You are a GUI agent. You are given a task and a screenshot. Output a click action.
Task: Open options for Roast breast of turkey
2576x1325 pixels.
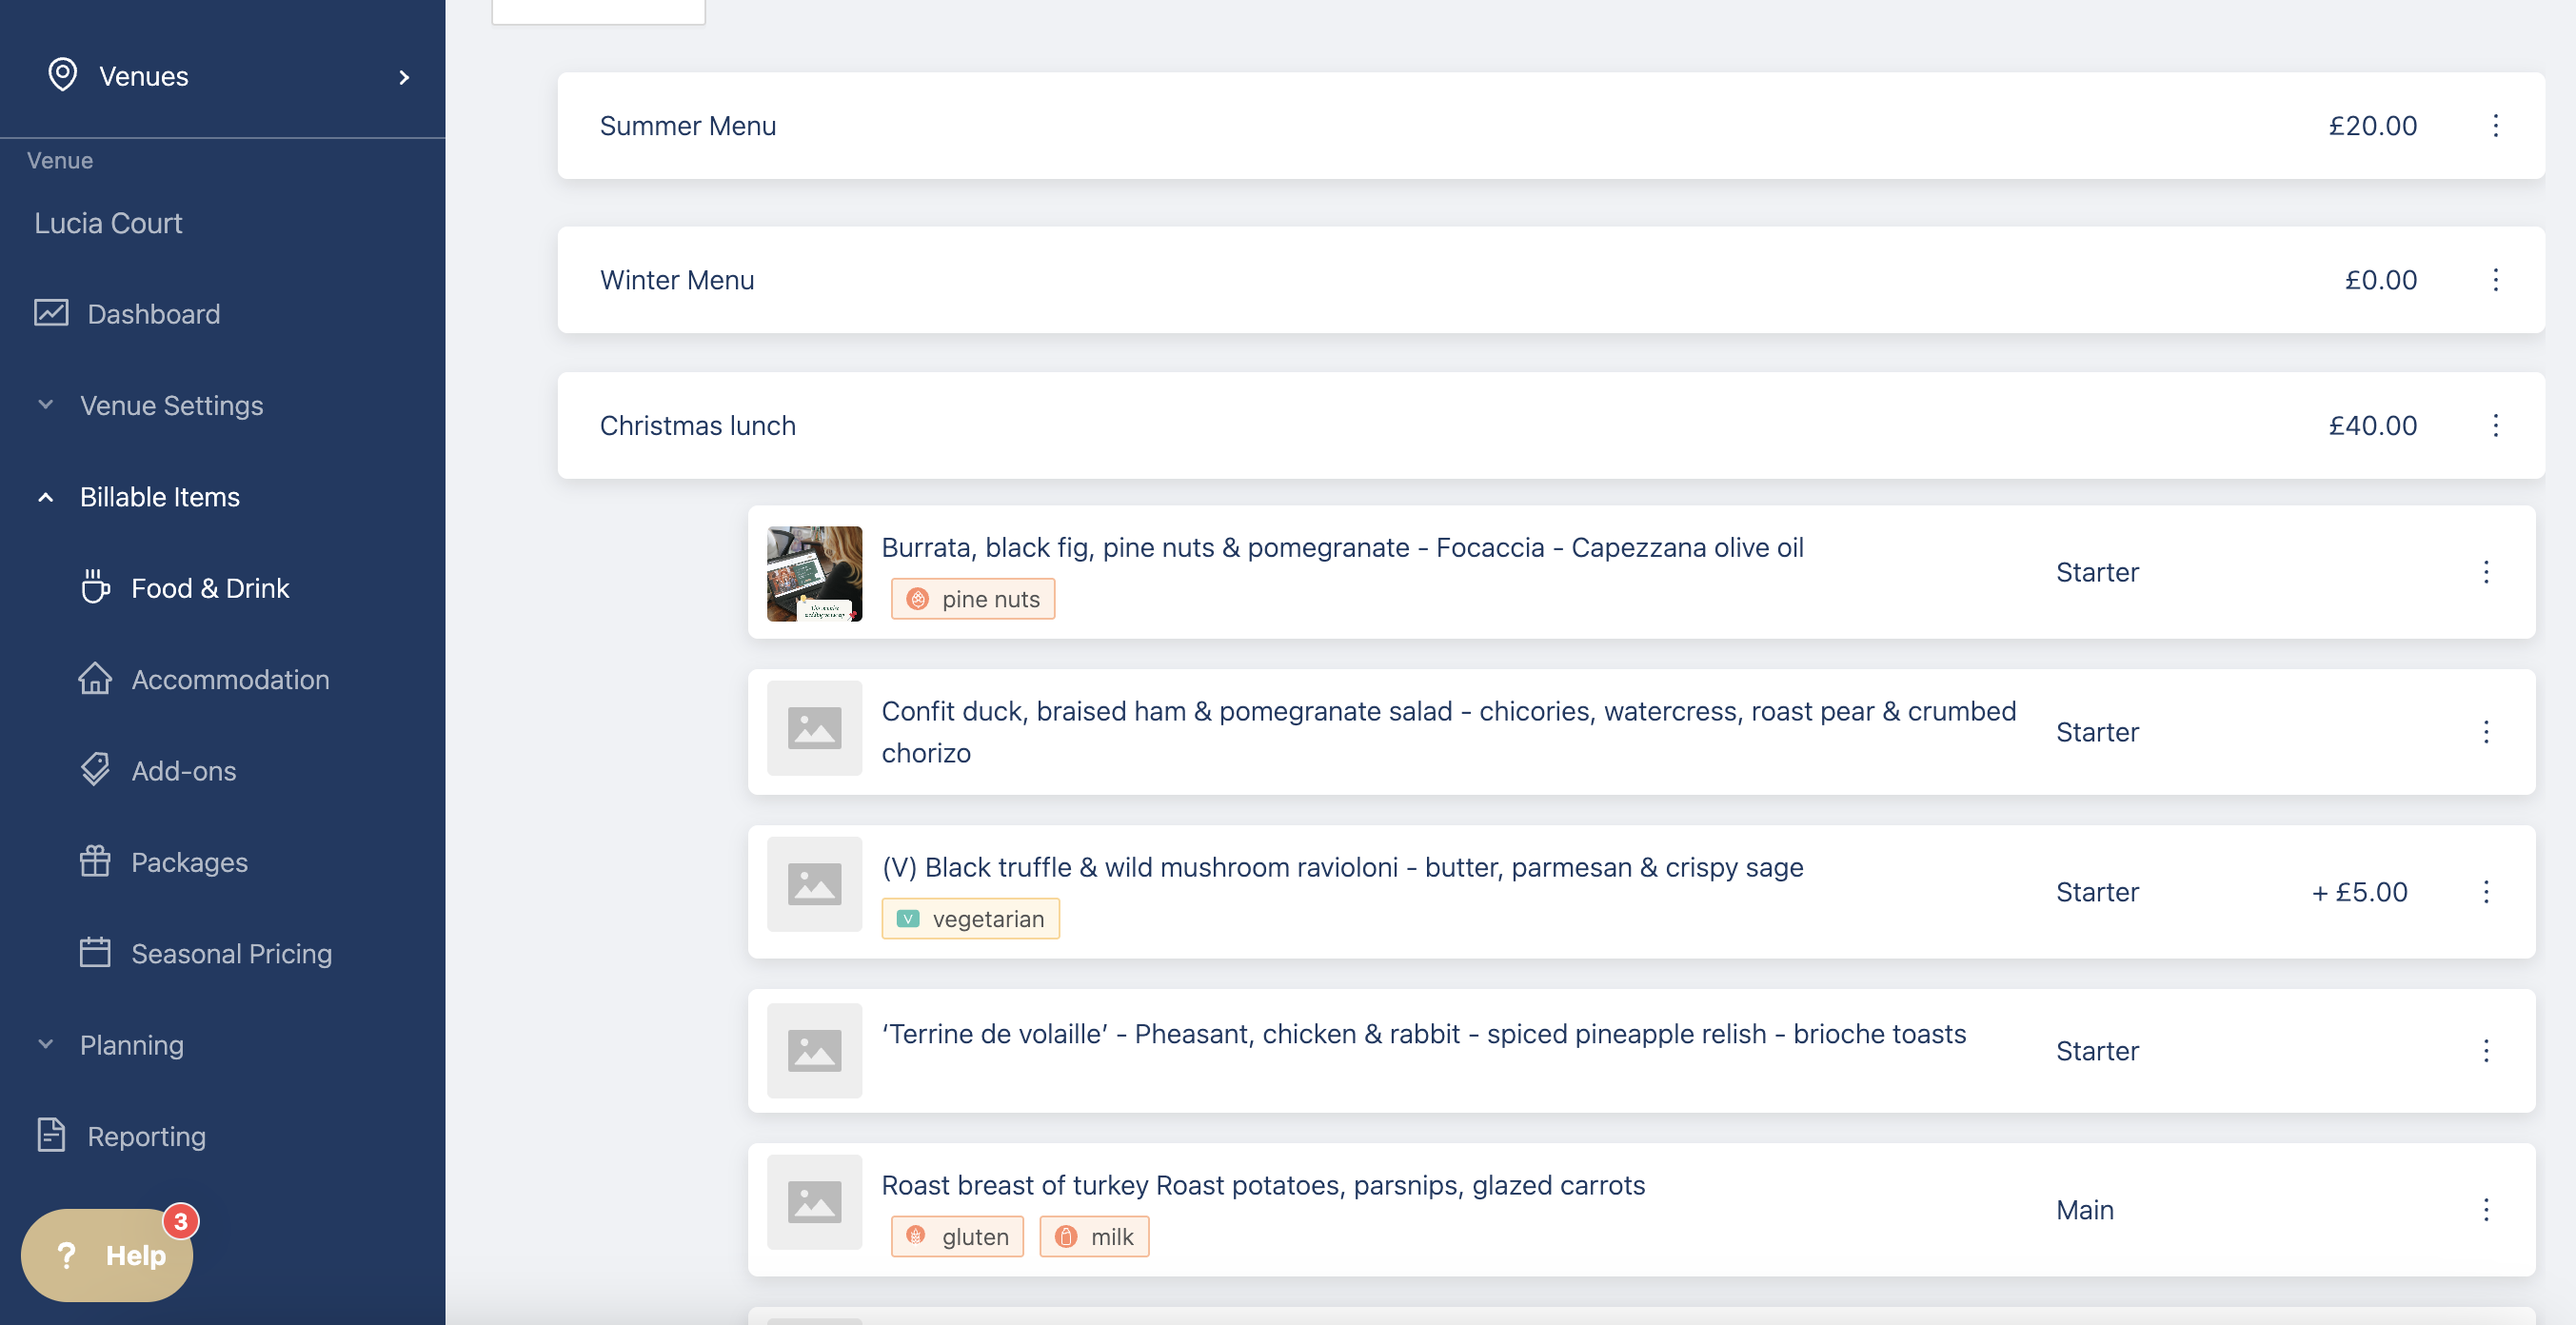coord(2486,1209)
